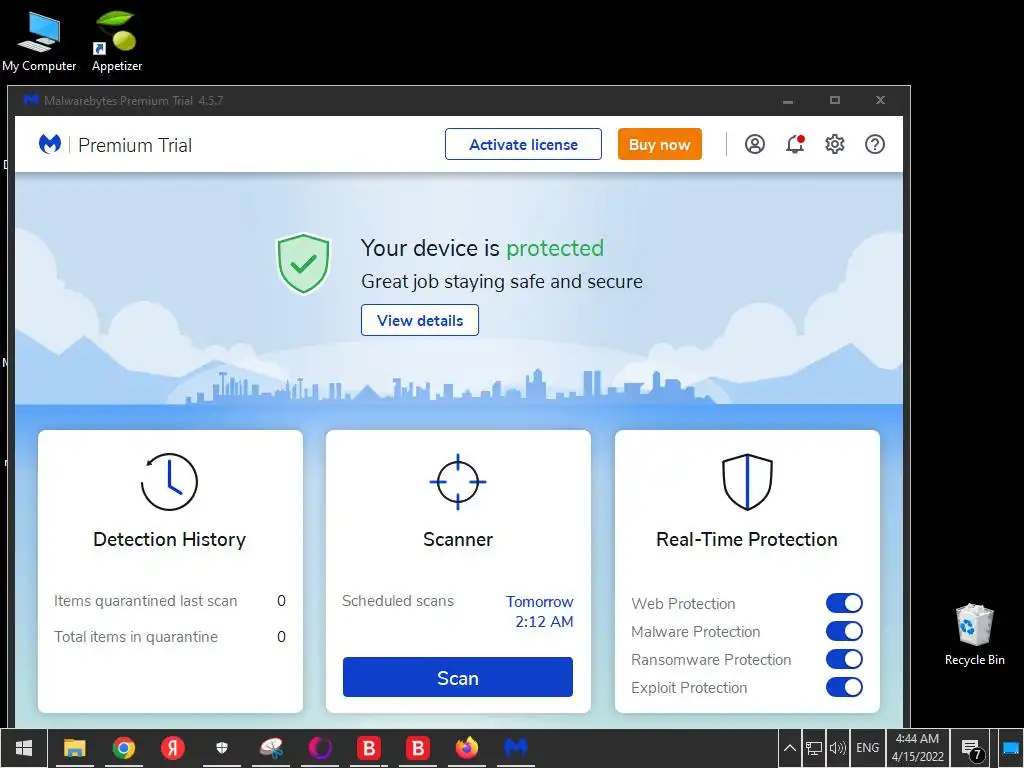This screenshot has height=768, width=1024.
Task: Switch to Malwarebytes in the taskbar
Action: coord(516,748)
